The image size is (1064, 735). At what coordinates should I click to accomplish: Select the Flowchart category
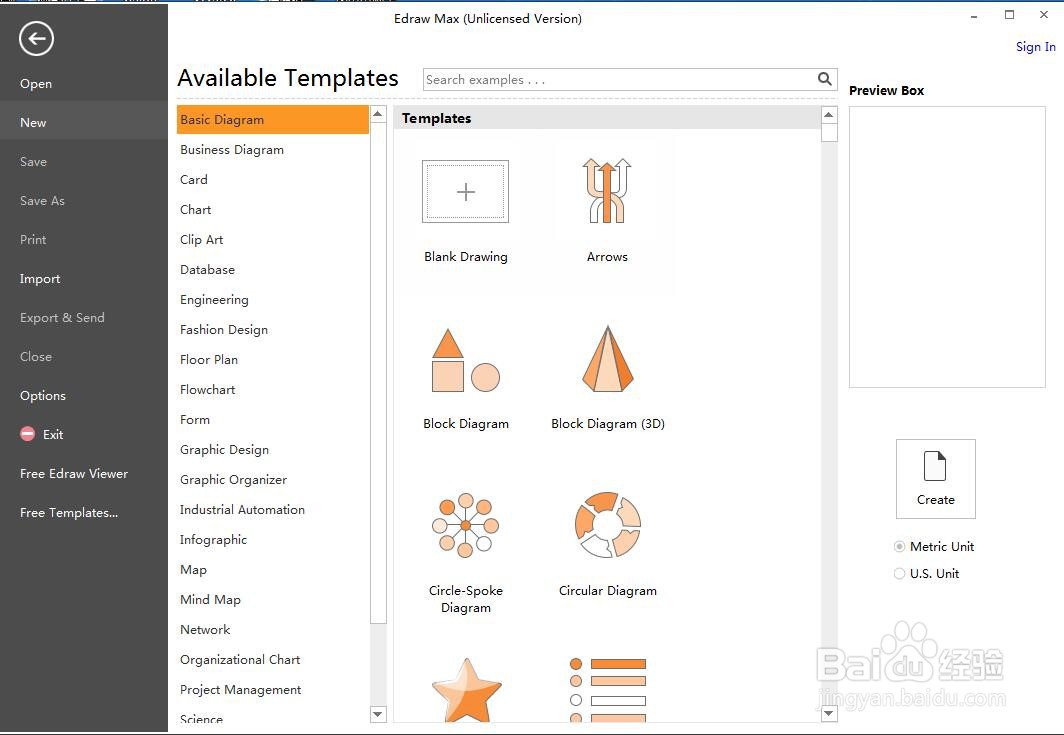(273, 390)
